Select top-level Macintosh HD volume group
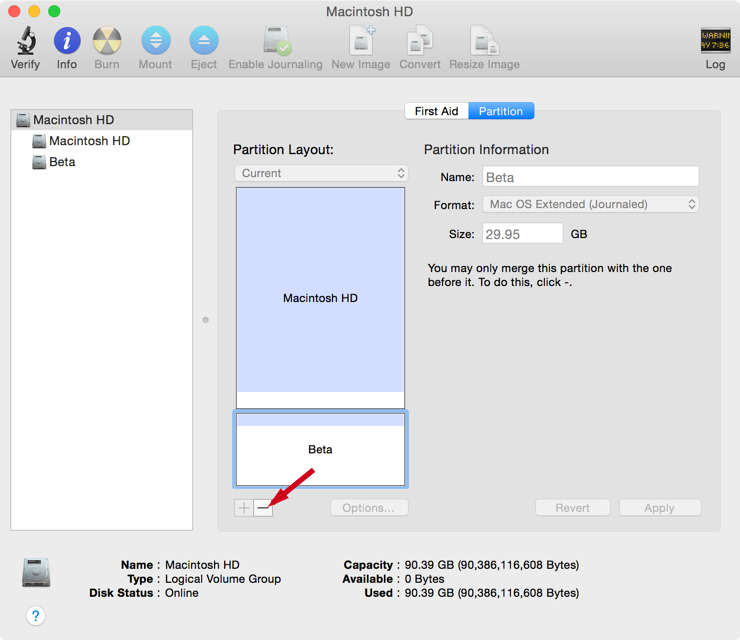The image size is (740, 640). click(101, 120)
